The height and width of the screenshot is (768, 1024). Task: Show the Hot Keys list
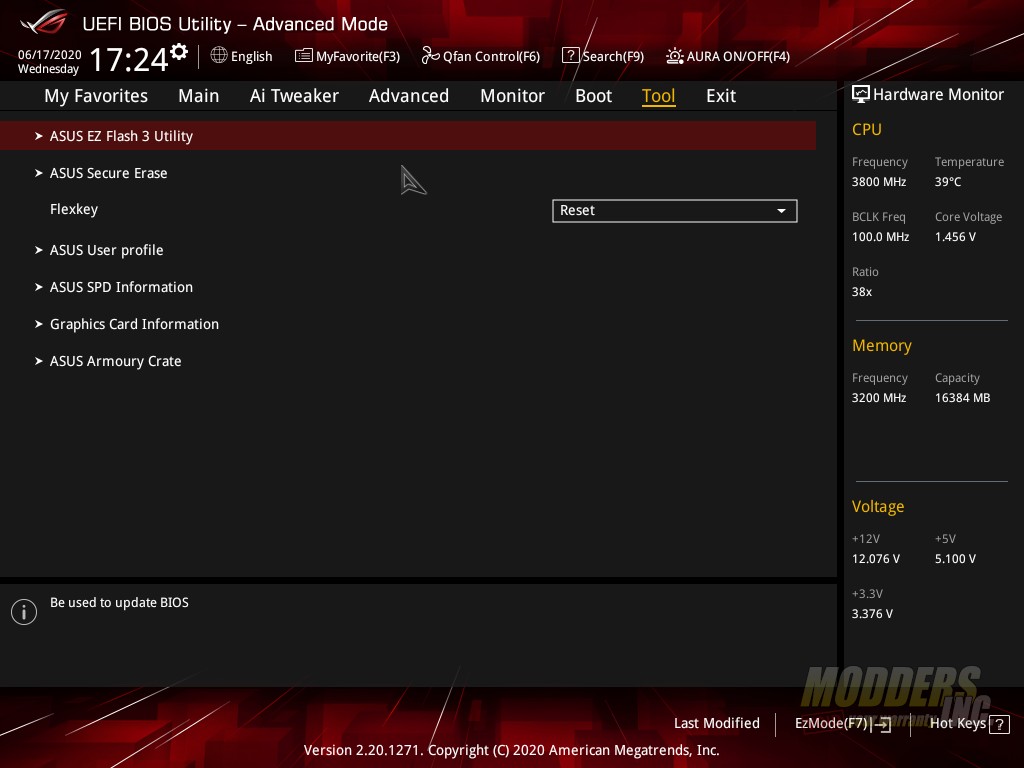click(957, 724)
